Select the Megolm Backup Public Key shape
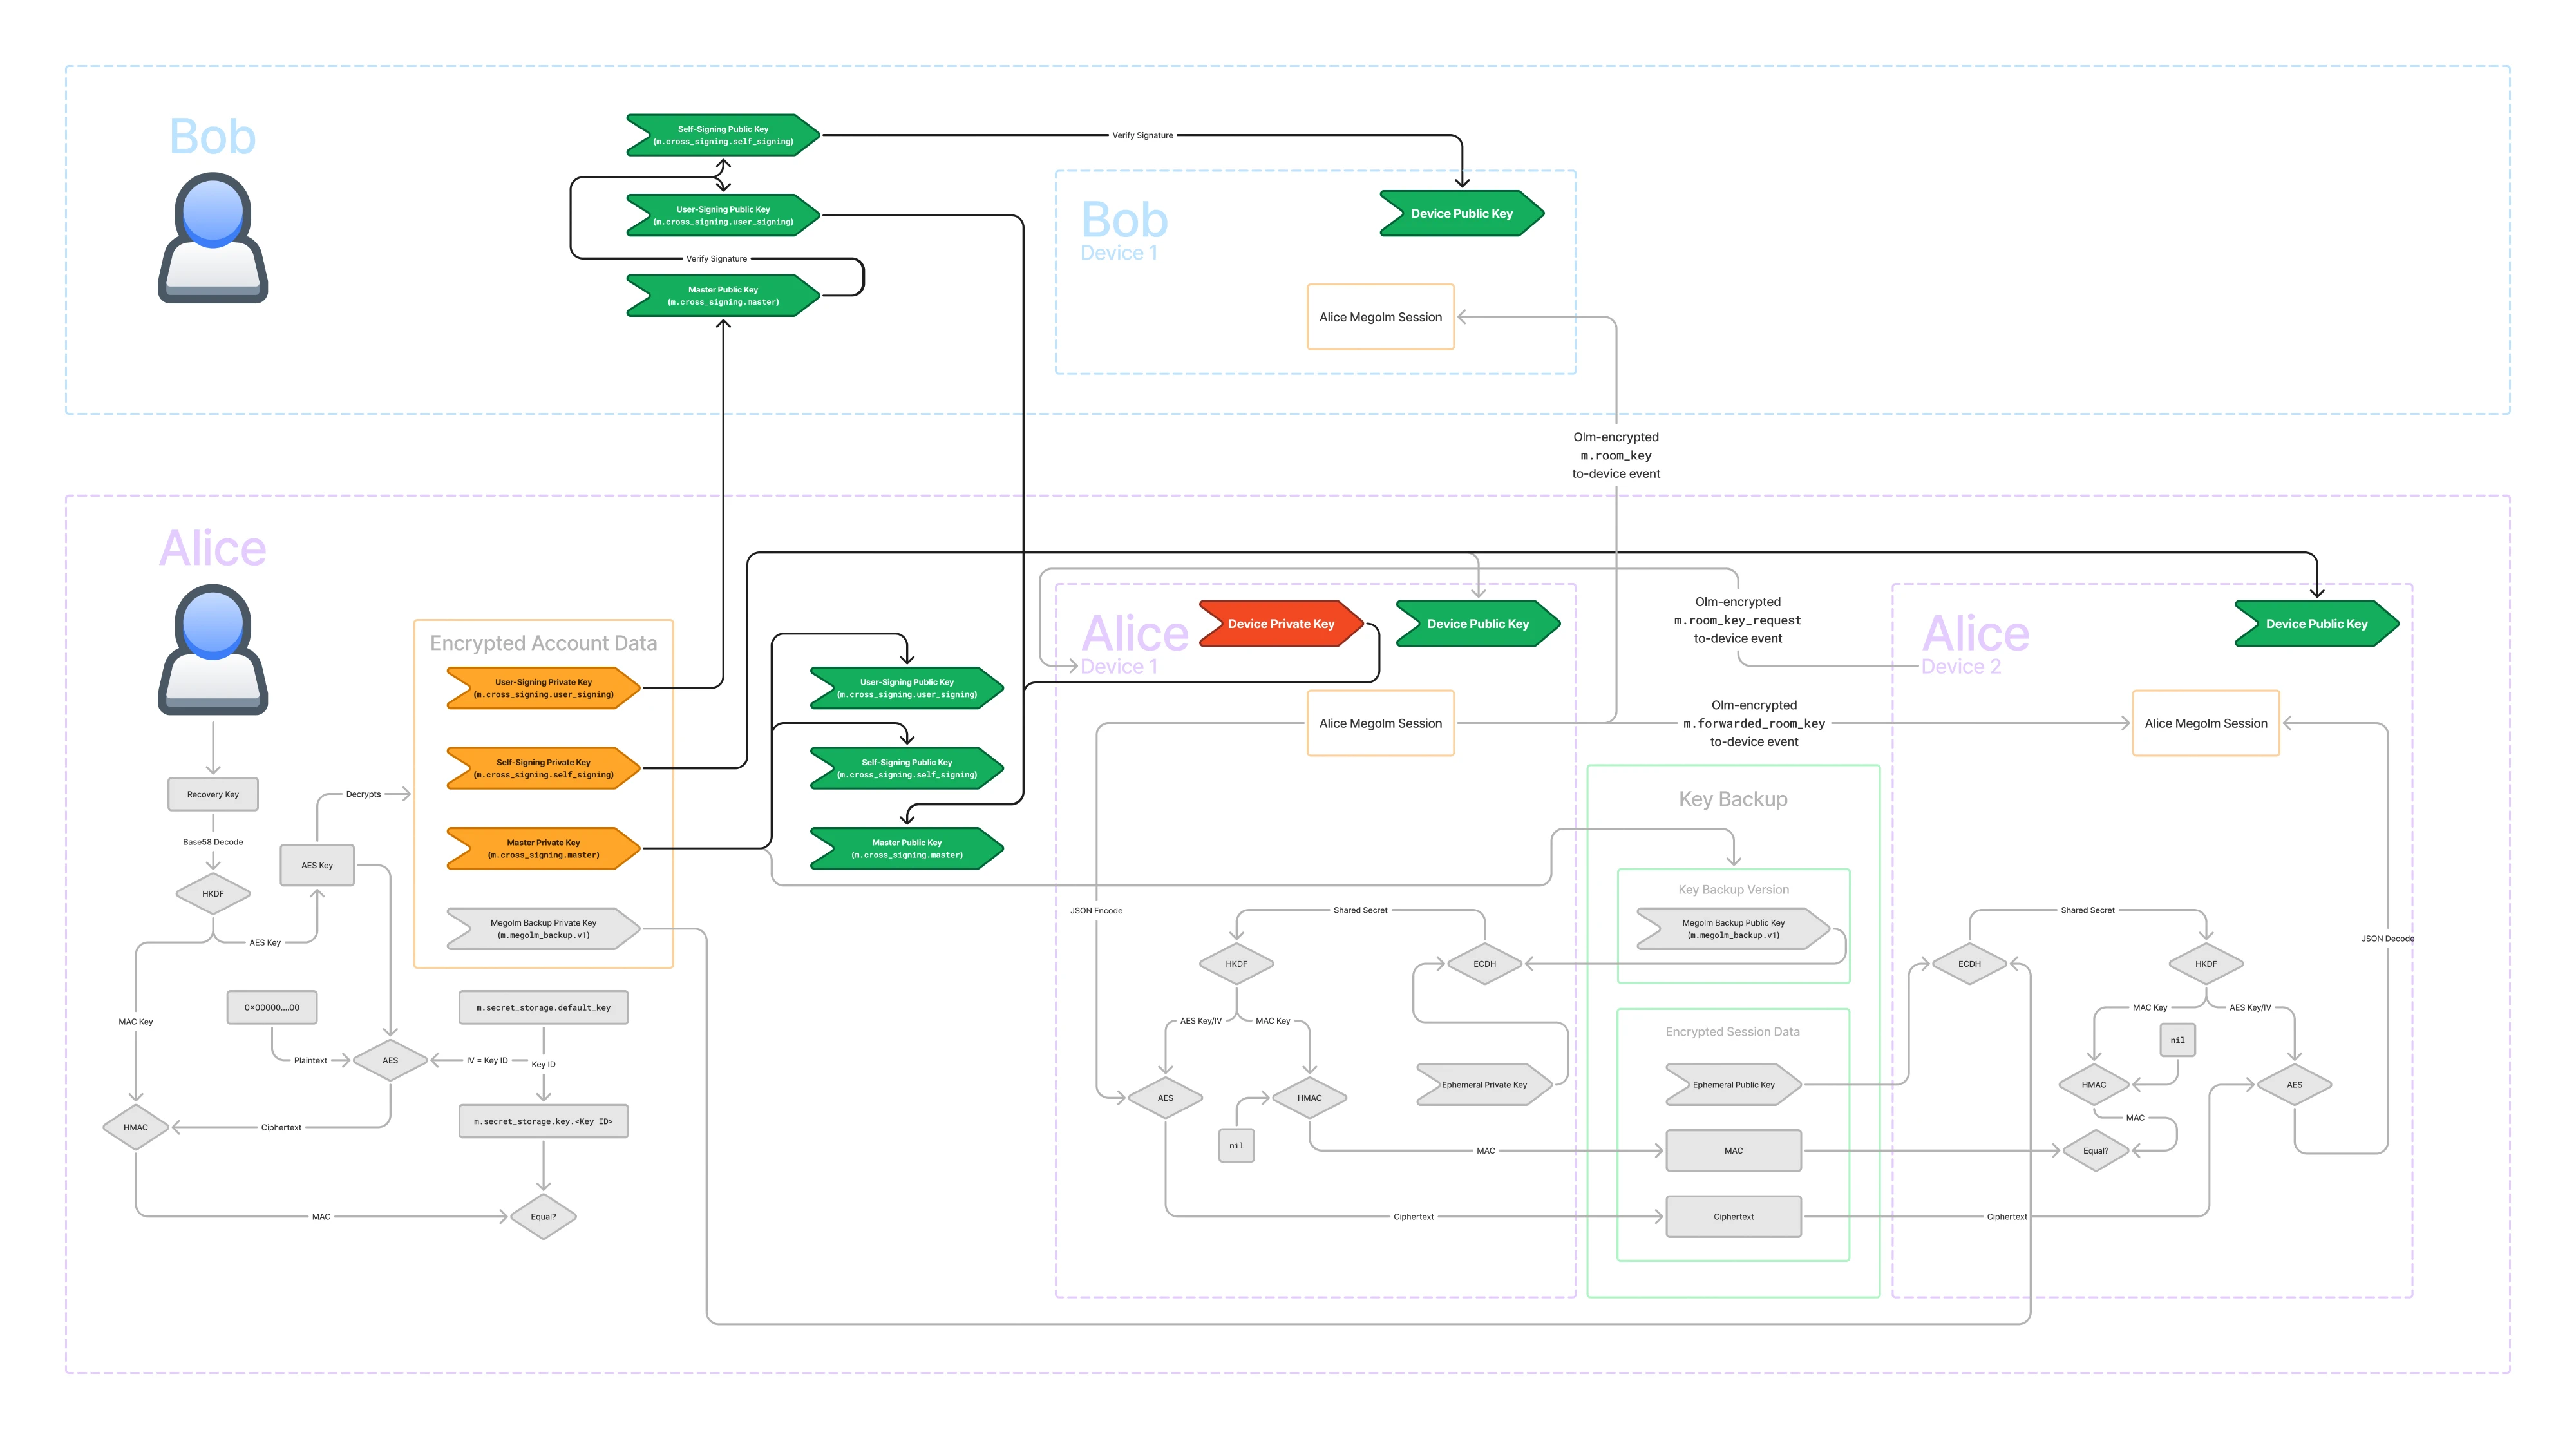Image resolution: width=2576 pixels, height=1439 pixels. (x=1732, y=929)
